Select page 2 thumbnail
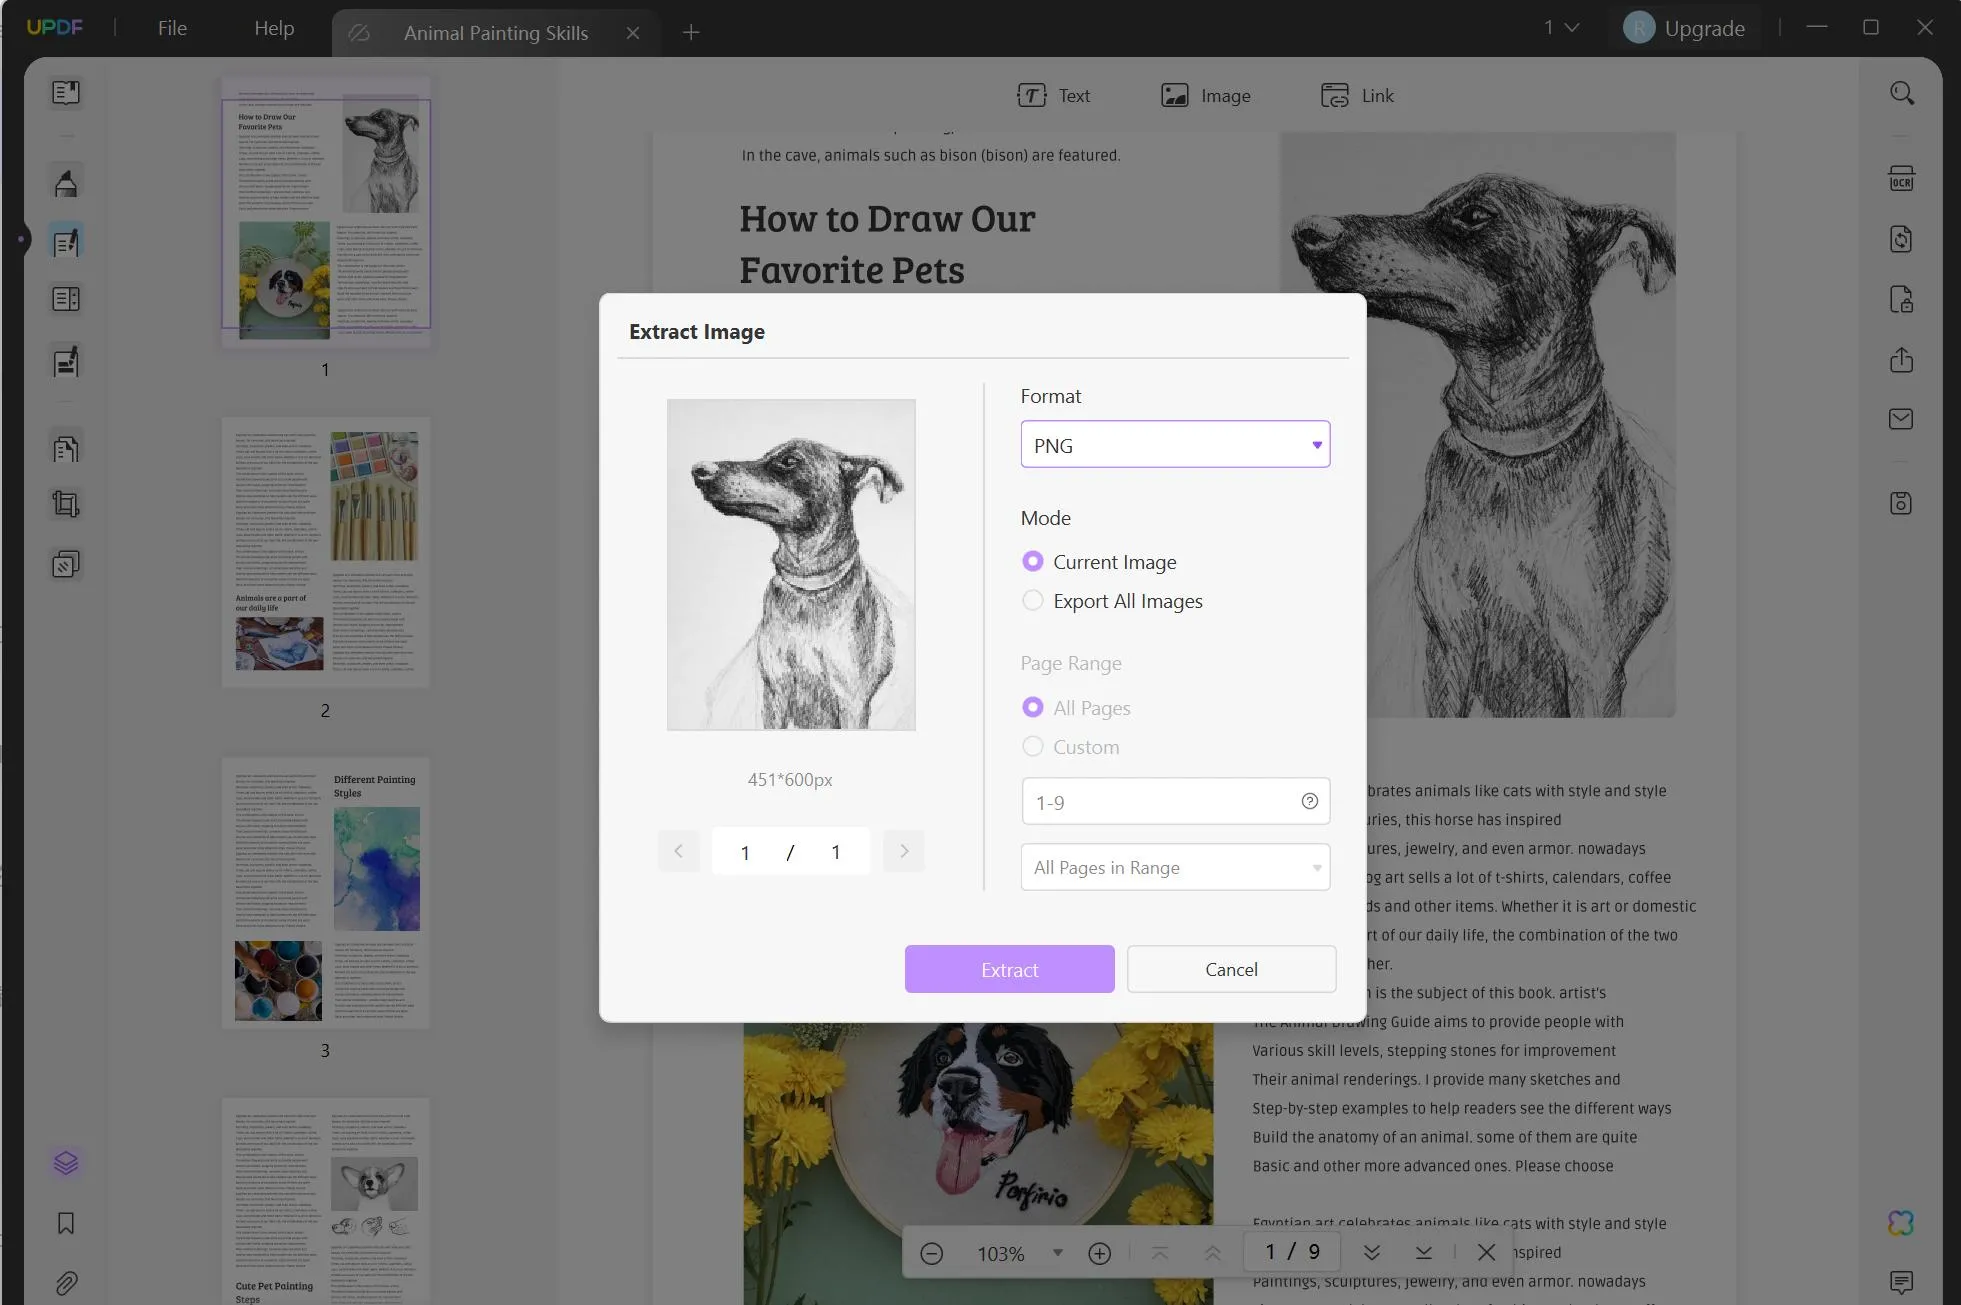 click(x=326, y=552)
